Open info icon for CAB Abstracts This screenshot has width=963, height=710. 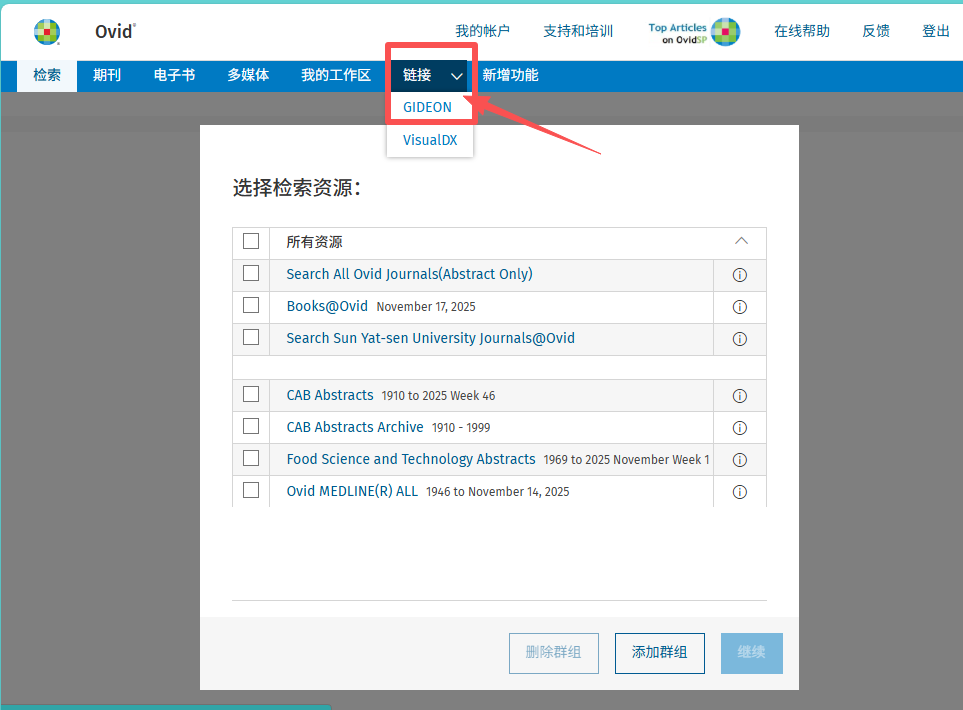[740, 396]
